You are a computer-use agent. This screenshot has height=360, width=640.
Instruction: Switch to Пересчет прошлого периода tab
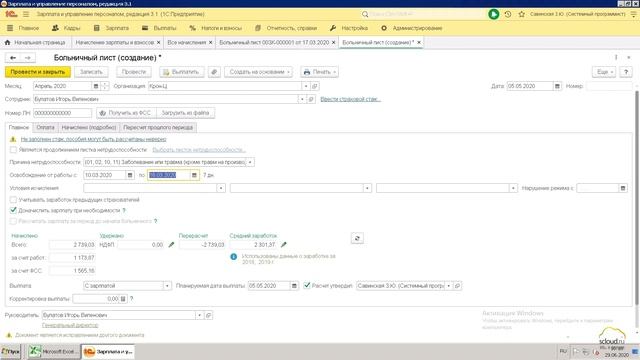[158, 128]
